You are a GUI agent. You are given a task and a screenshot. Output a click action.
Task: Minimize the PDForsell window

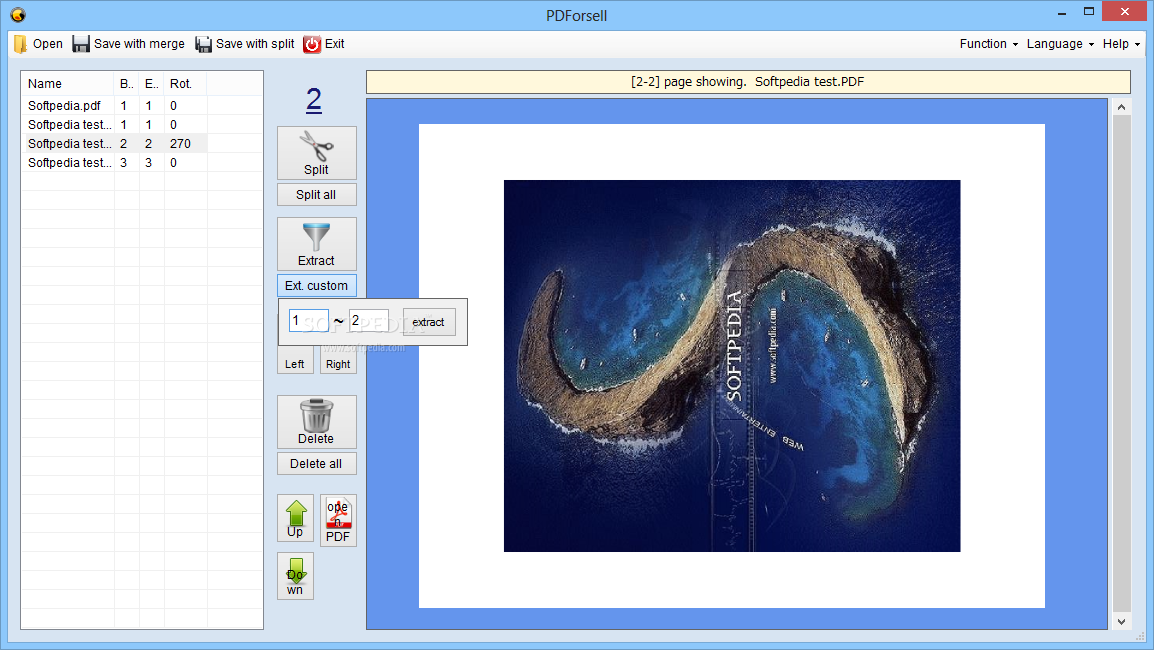click(1062, 13)
